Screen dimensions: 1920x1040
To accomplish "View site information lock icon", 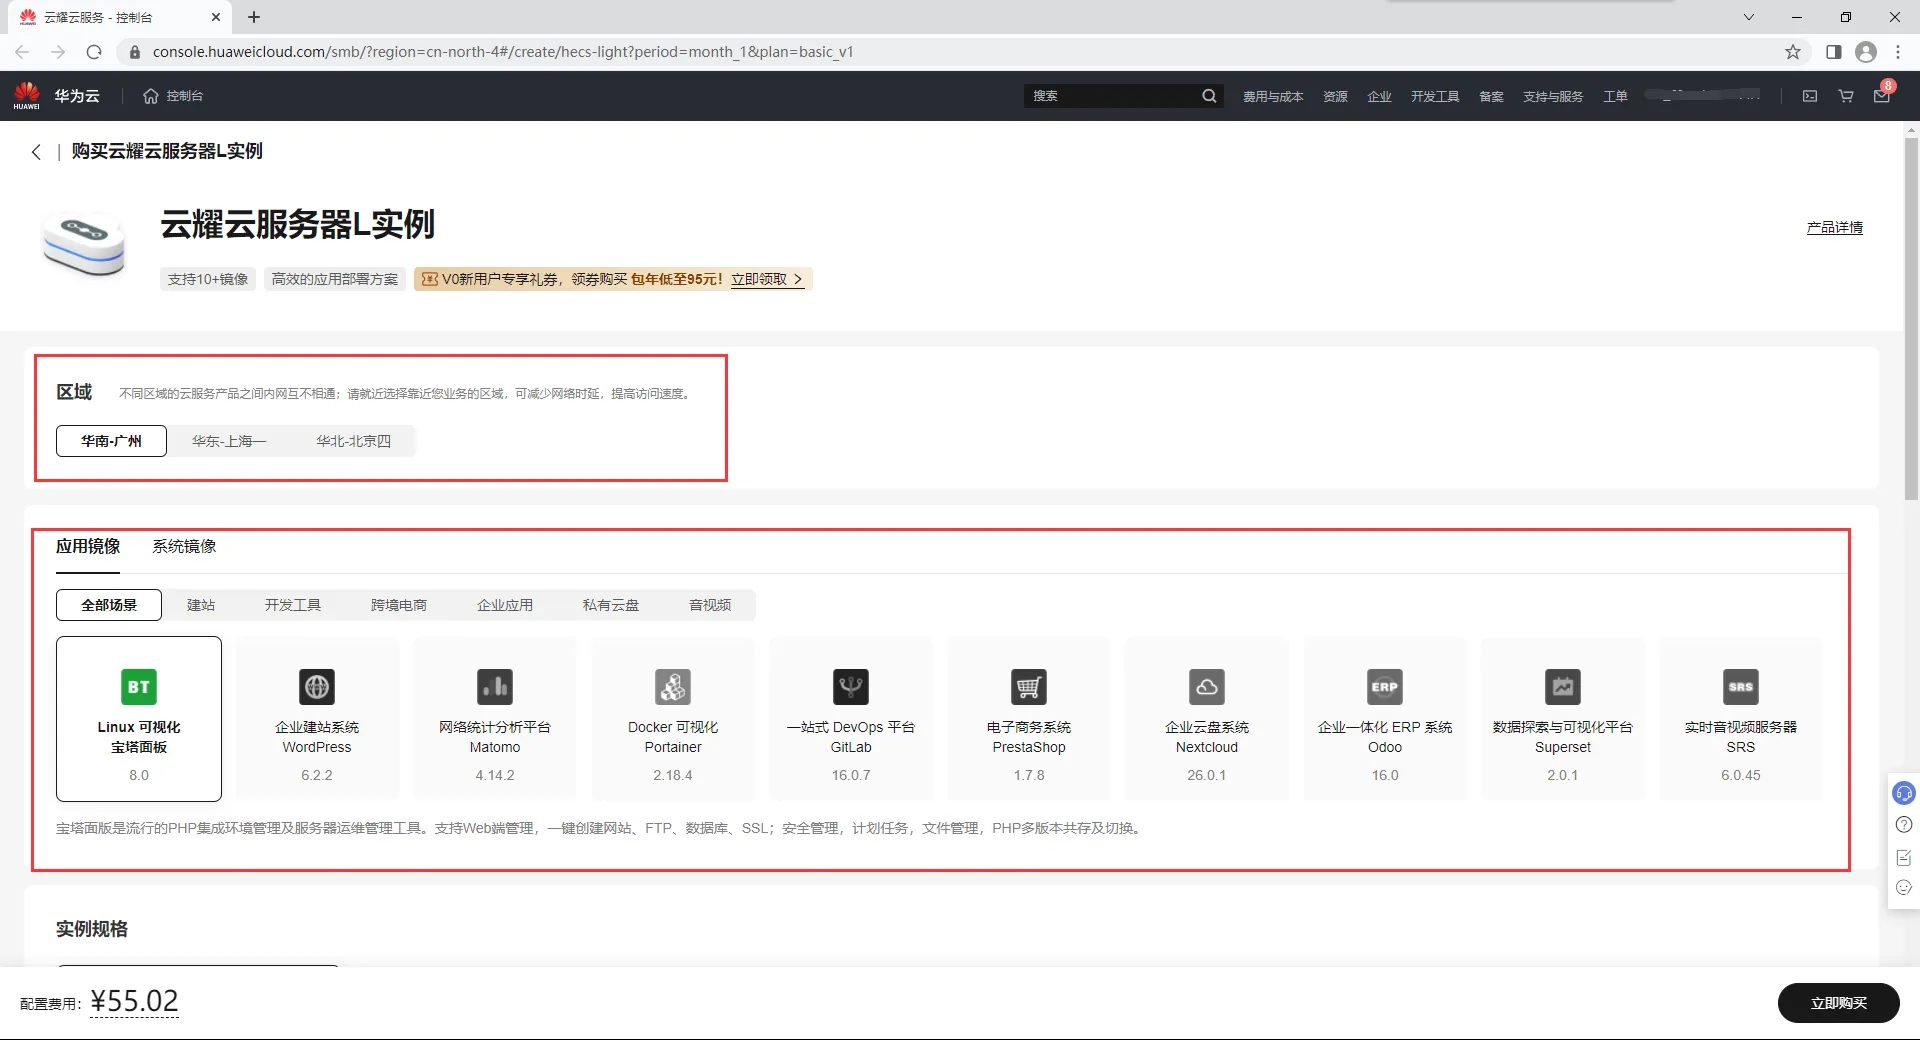I will click(x=135, y=52).
